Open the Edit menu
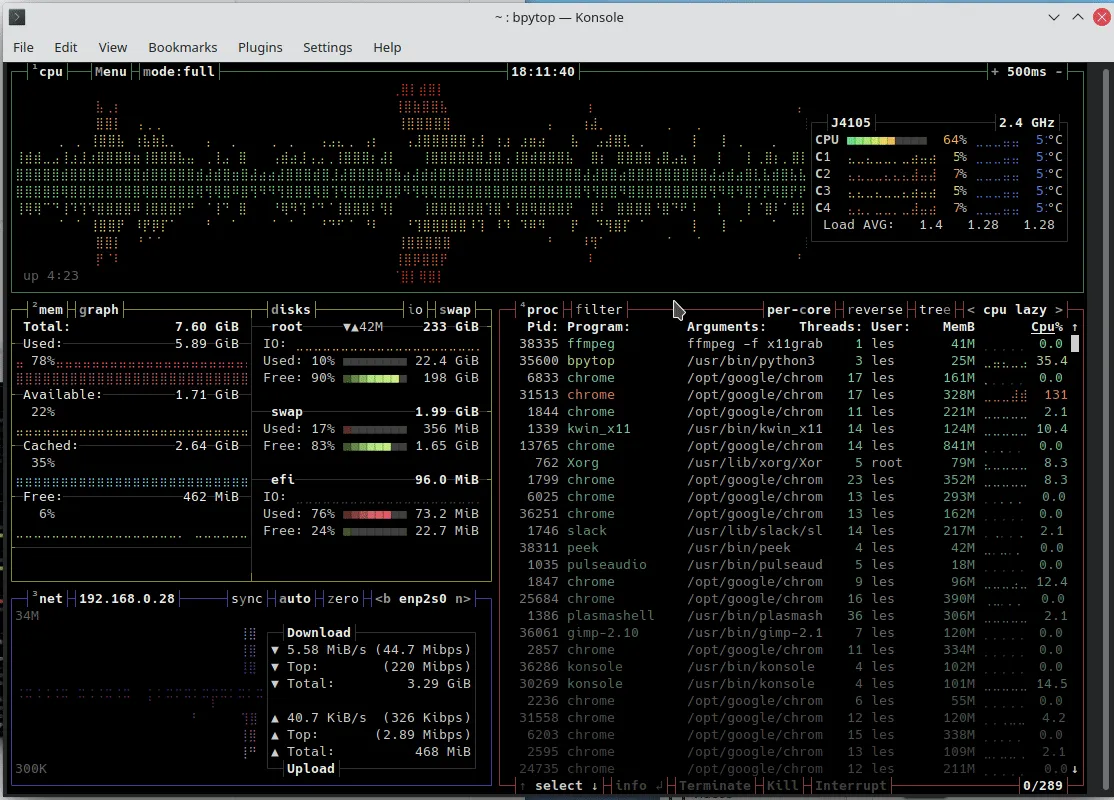Image resolution: width=1114 pixels, height=800 pixels. [x=65, y=47]
